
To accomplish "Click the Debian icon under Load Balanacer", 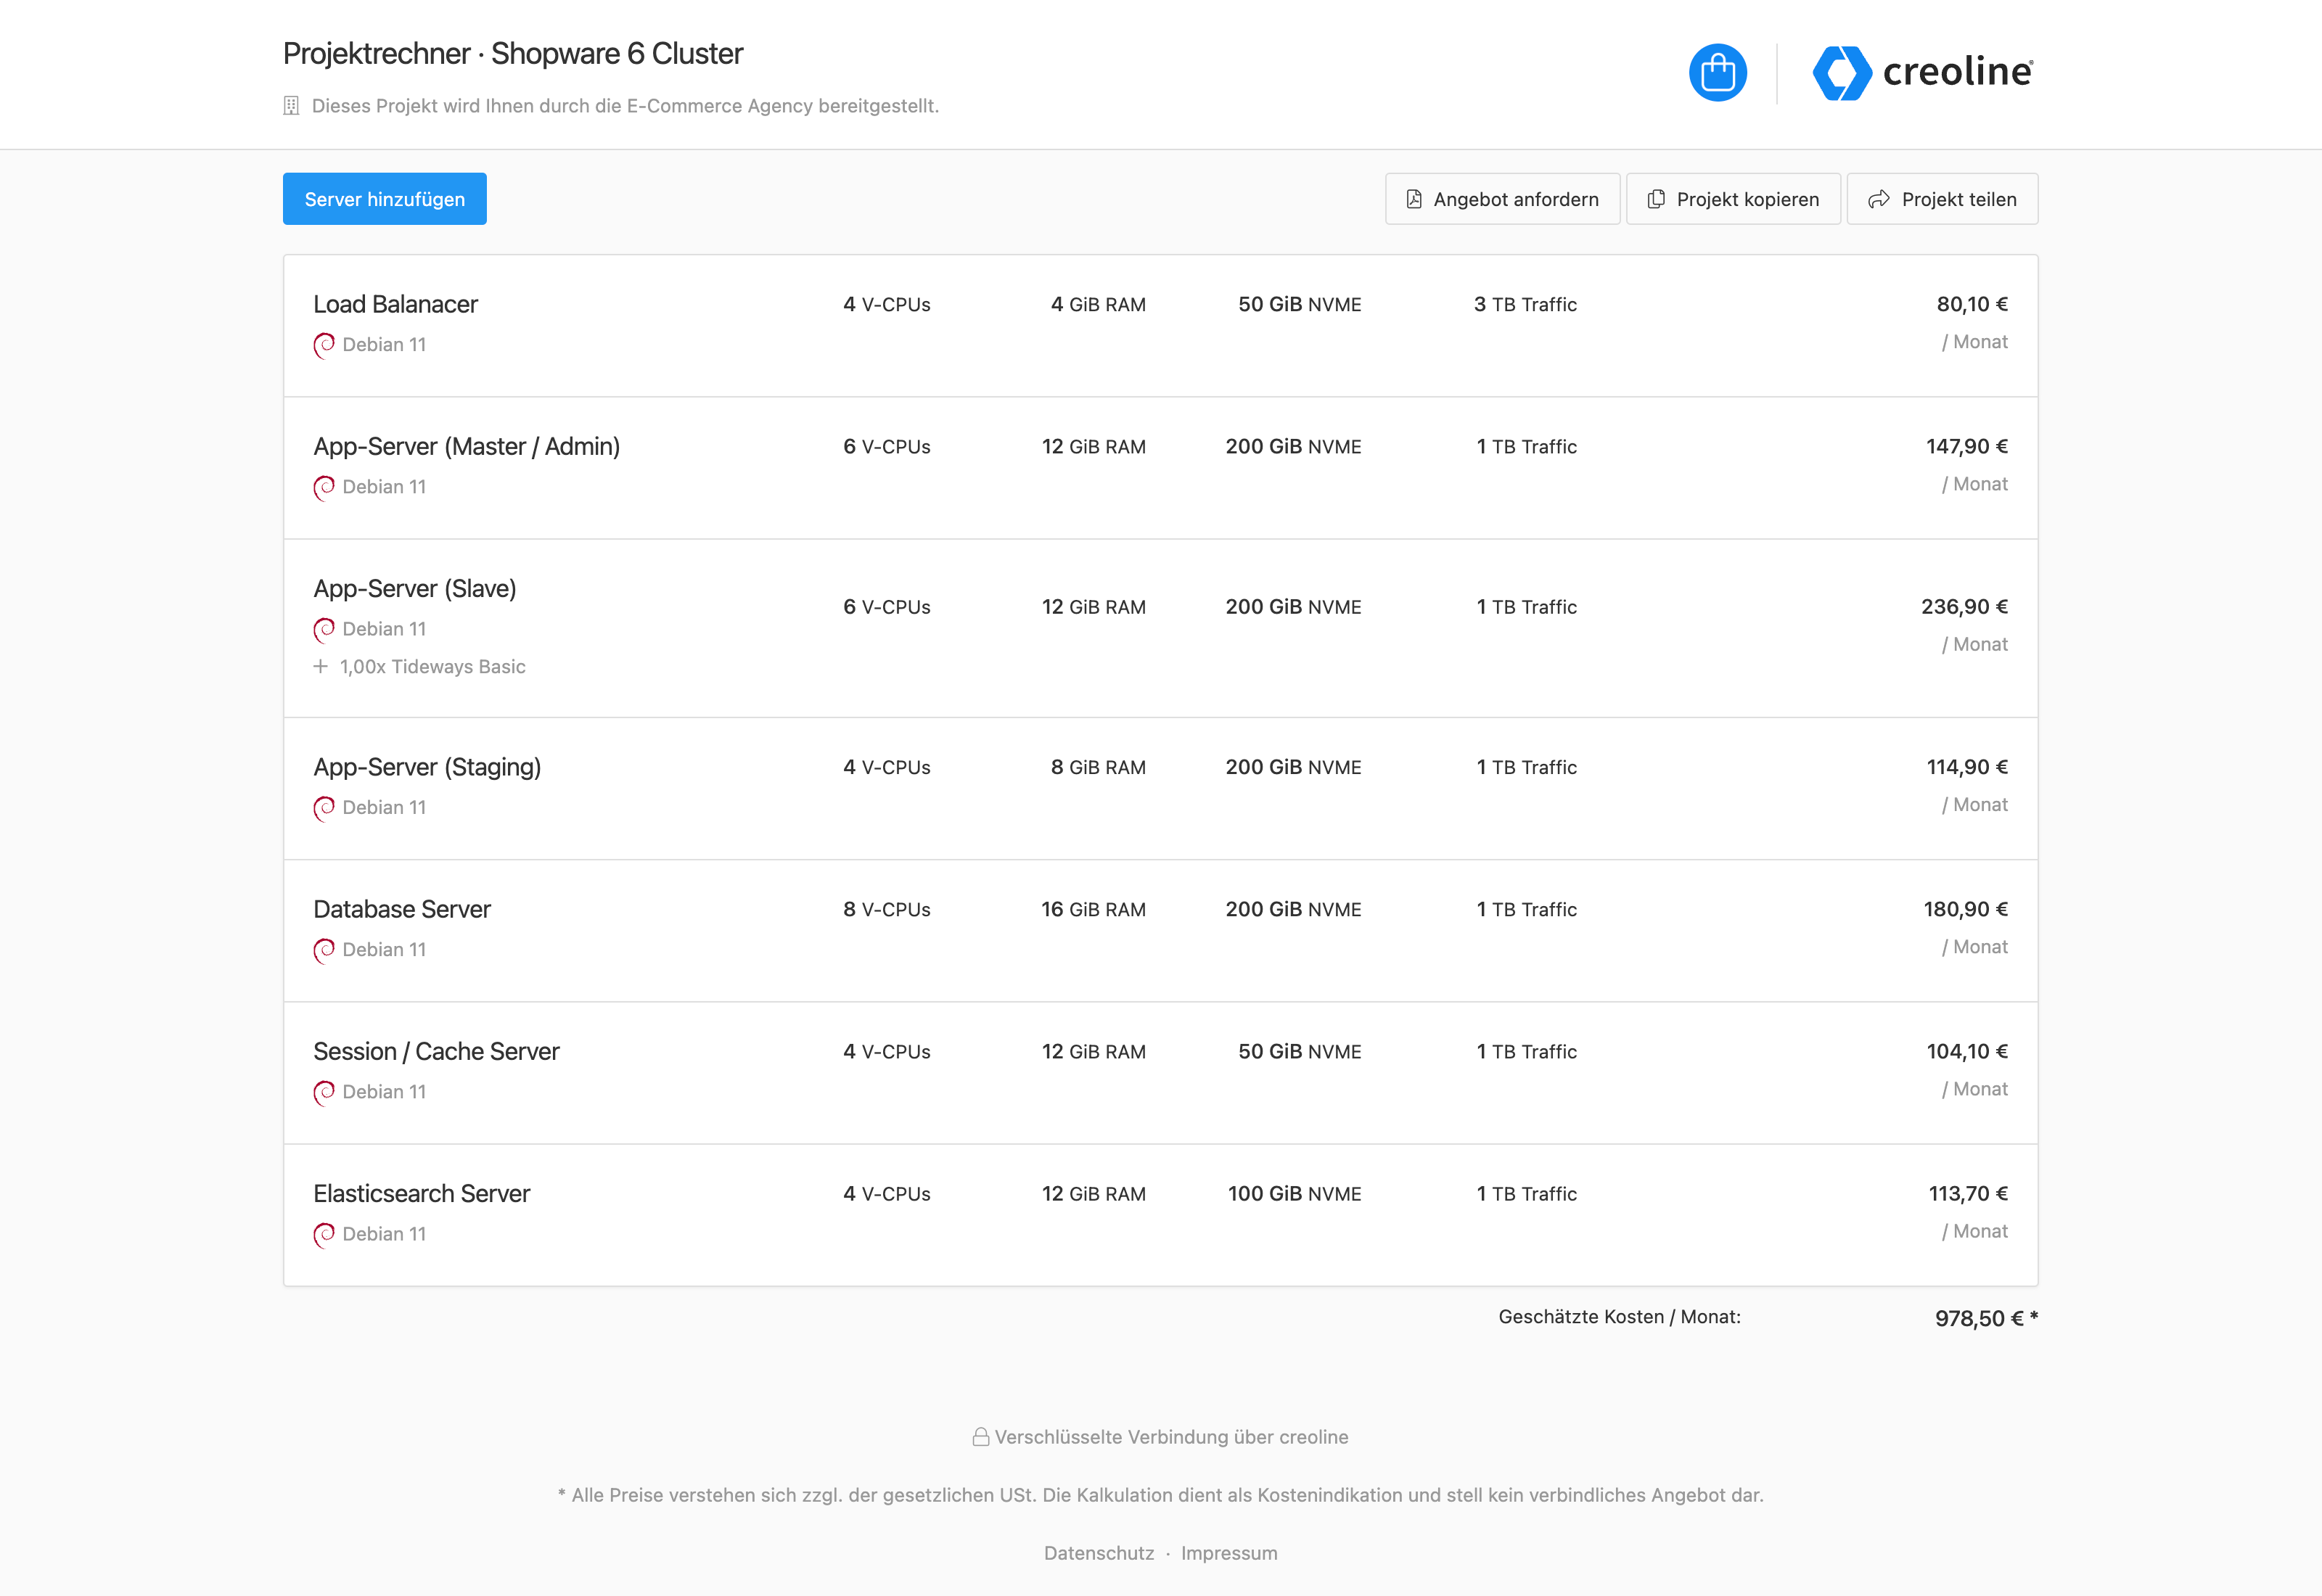I will (x=324, y=345).
